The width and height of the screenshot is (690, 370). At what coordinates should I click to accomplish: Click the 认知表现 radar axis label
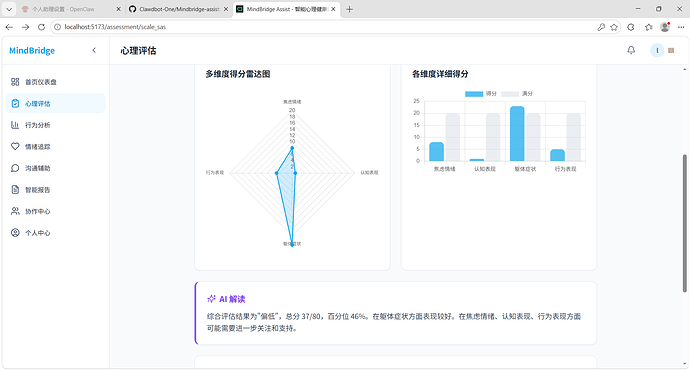pyautogui.click(x=369, y=172)
